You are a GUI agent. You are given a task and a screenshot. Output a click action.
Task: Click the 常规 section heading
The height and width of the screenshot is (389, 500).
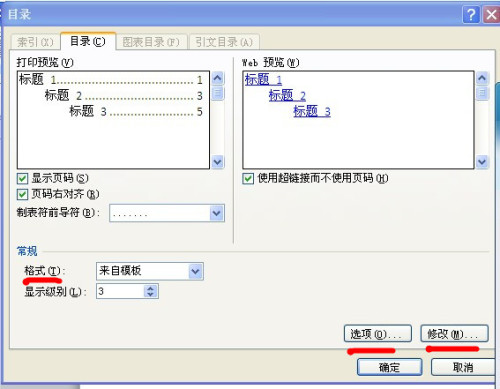click(27, 251)
